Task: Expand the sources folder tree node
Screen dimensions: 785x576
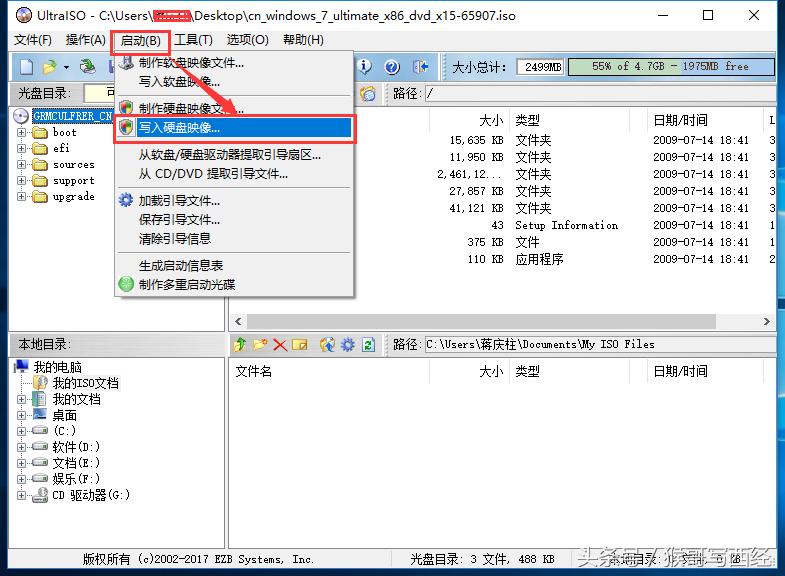Action: point(21,165)
